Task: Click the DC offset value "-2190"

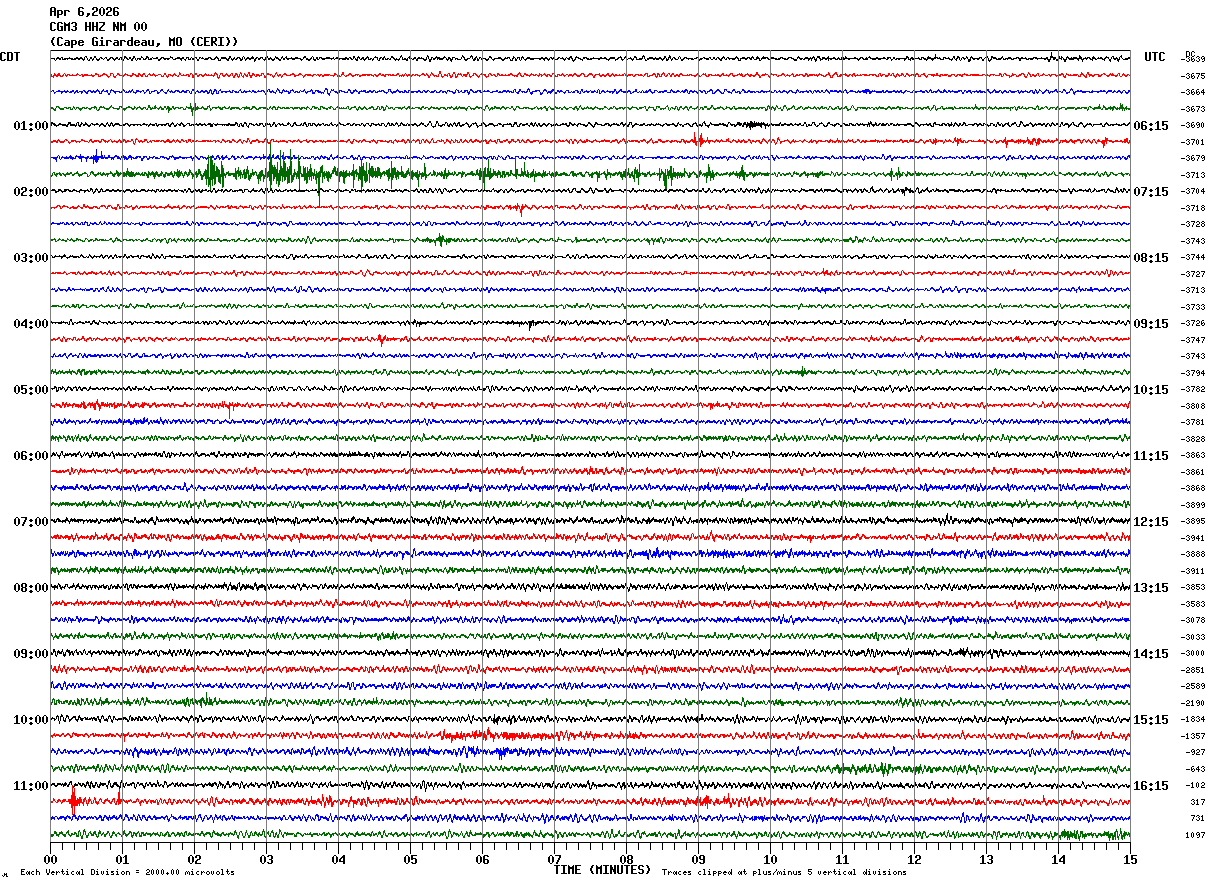Action: click(1193, 703)
